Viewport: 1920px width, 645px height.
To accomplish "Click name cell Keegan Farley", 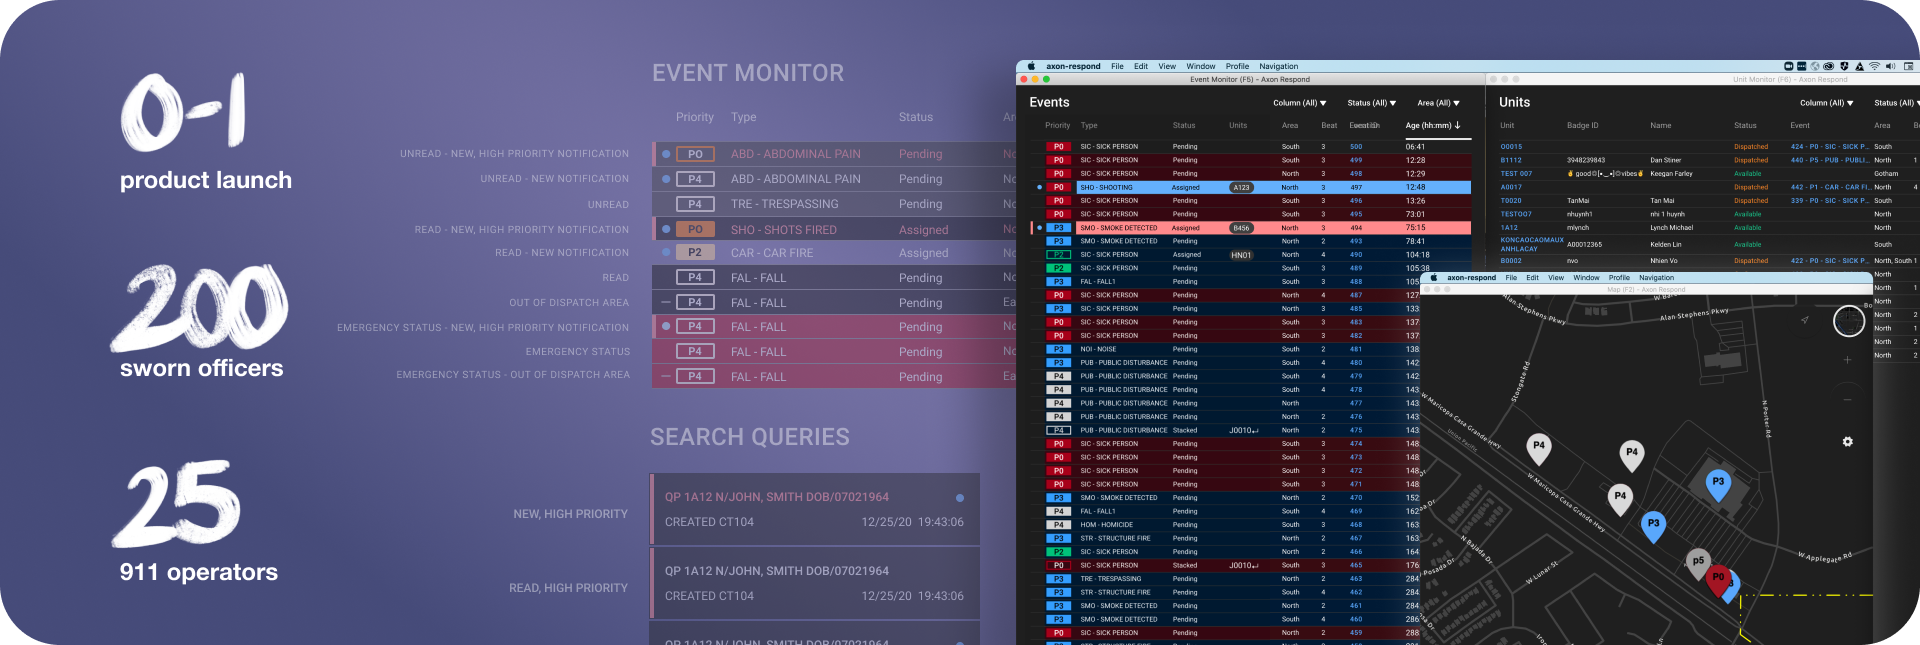I will pos(1671,174).
